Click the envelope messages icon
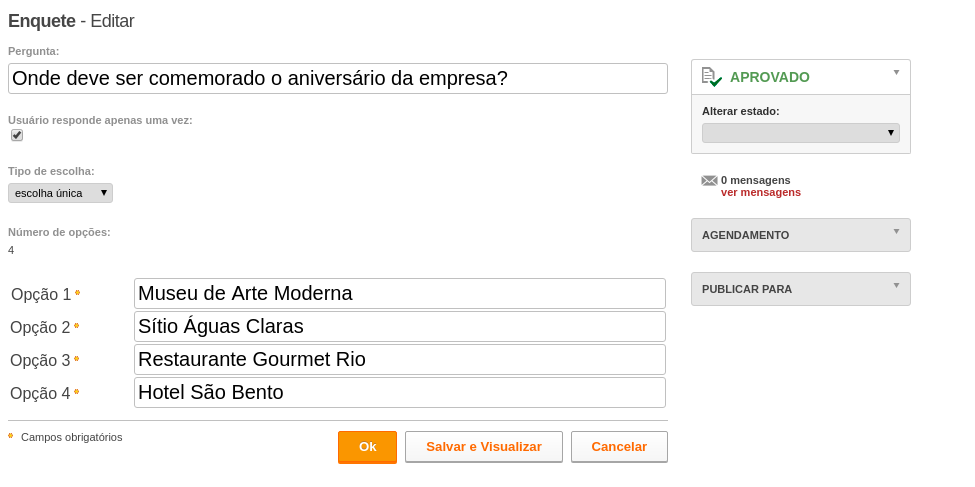The image size is (975, 487). [709, 180]
